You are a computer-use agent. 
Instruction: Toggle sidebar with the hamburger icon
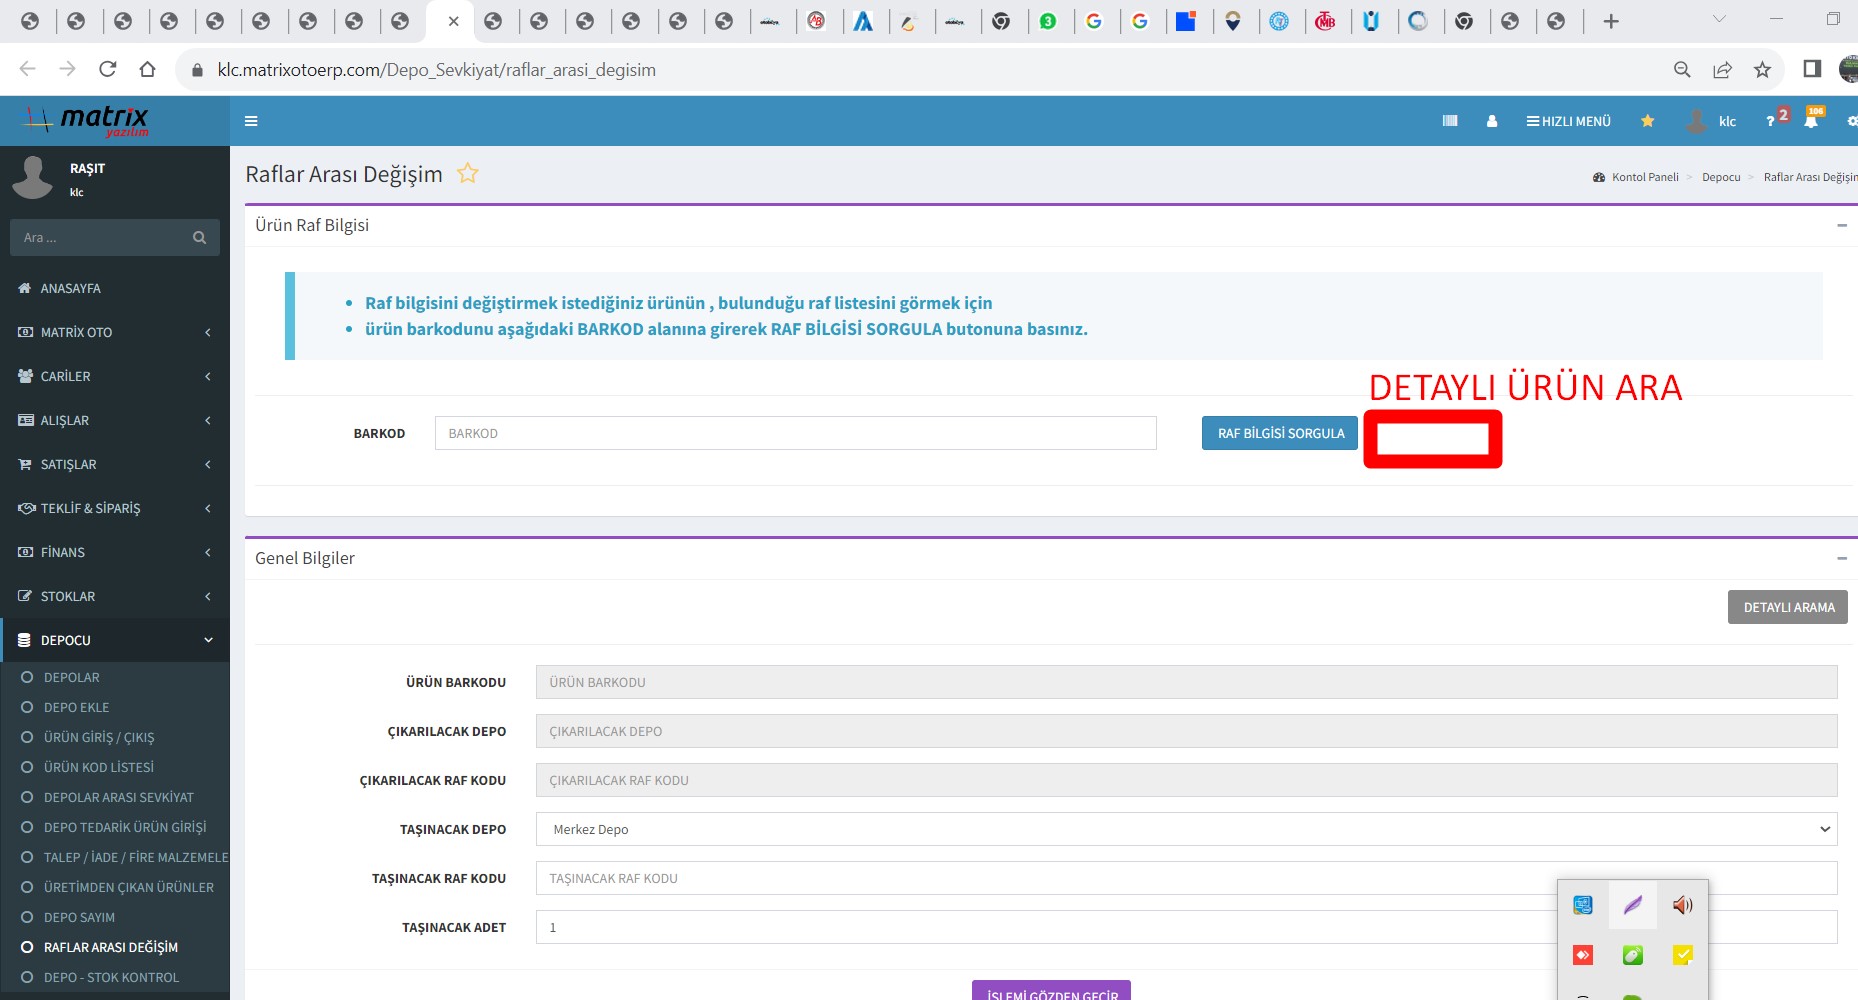pos(251,121)
